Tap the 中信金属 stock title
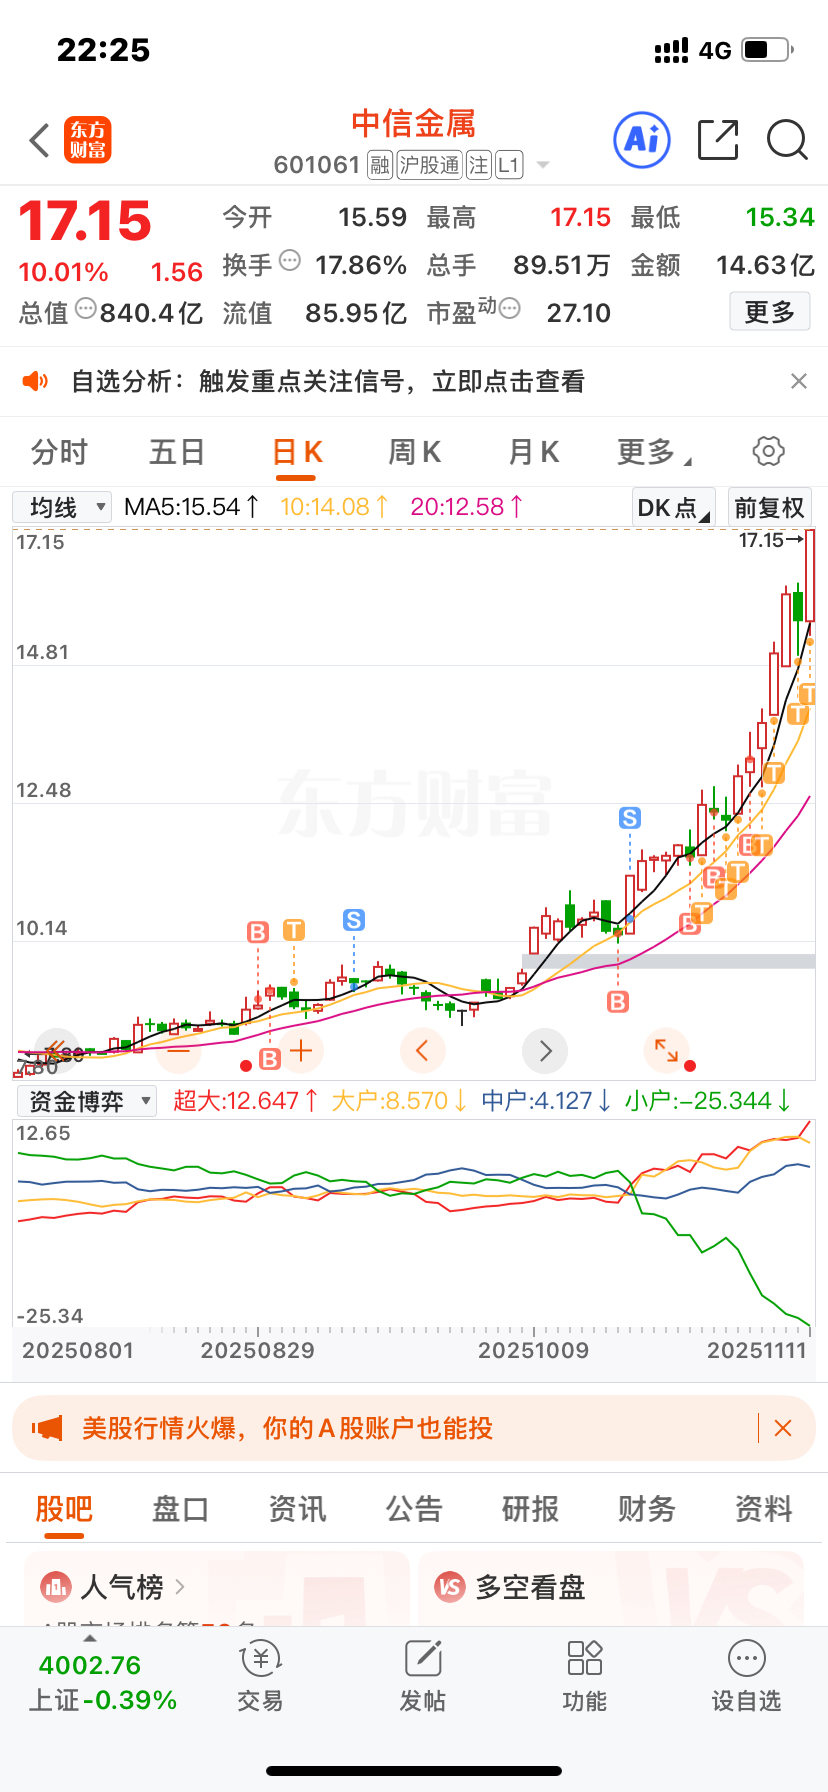The image size is (828, 1792). [x=413, y=124]
